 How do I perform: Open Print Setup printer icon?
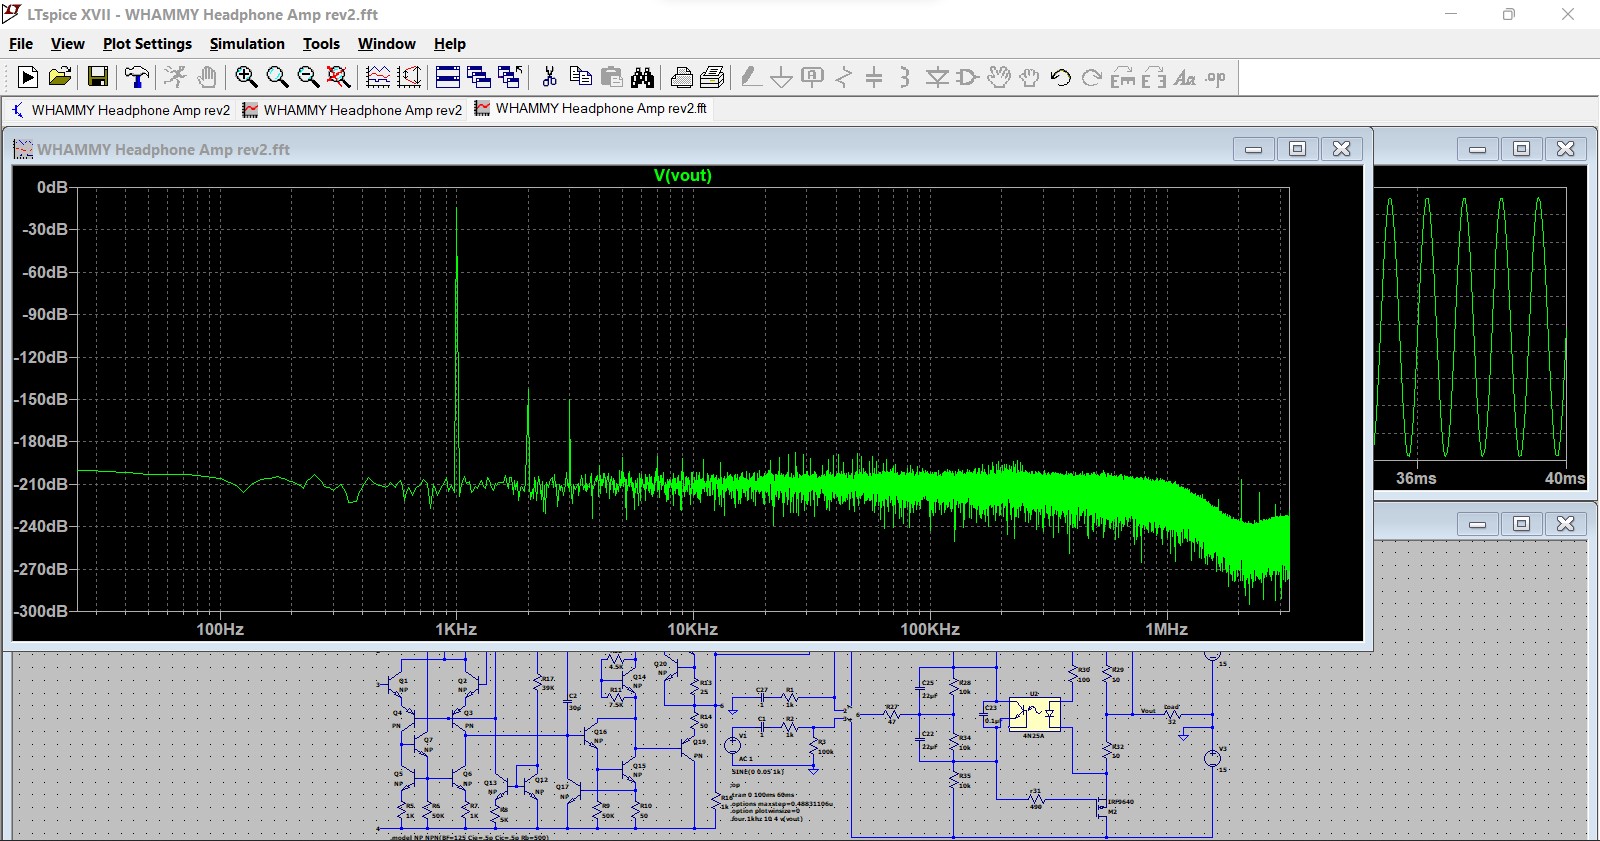[682, 77]
